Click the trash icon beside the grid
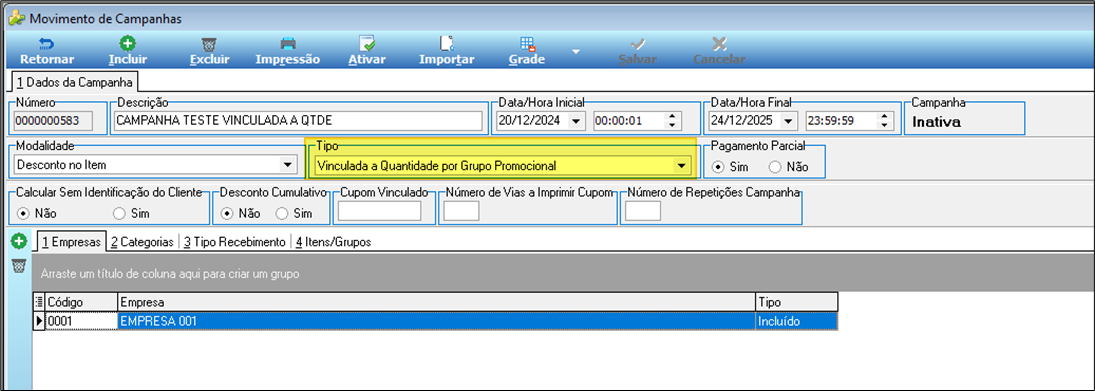Viewport: 1095px width, 391px height. [19, 265]
